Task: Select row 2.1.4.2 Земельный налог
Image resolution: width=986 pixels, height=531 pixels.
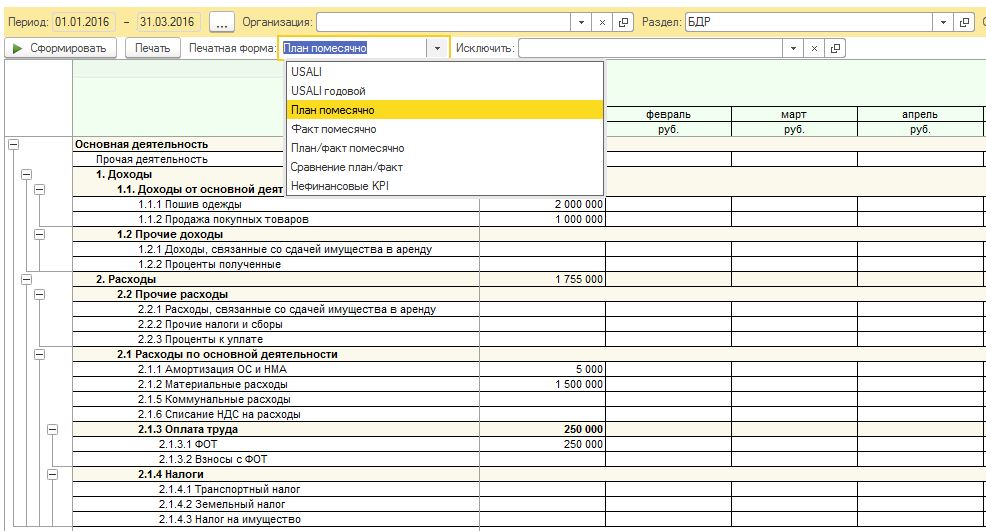Action: [276, 505]
